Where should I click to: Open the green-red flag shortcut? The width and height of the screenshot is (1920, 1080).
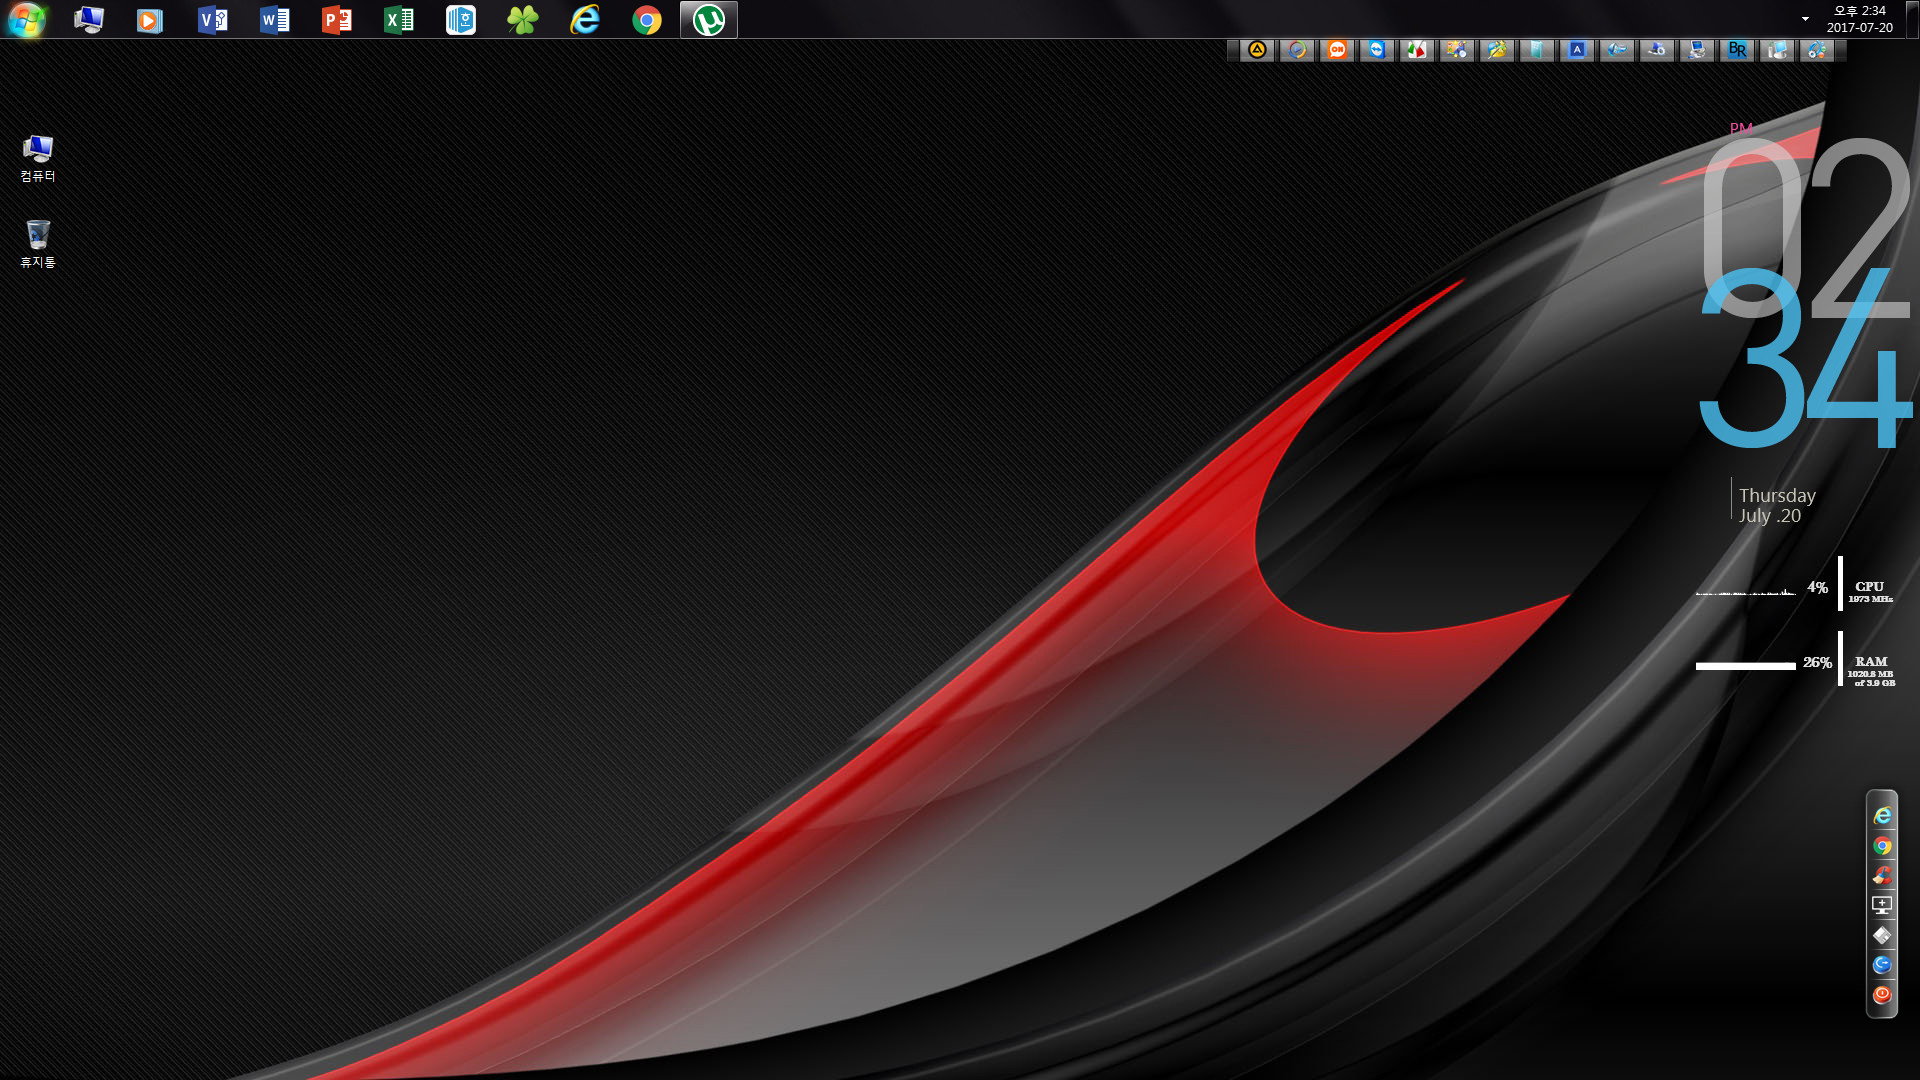point(1417,50)
